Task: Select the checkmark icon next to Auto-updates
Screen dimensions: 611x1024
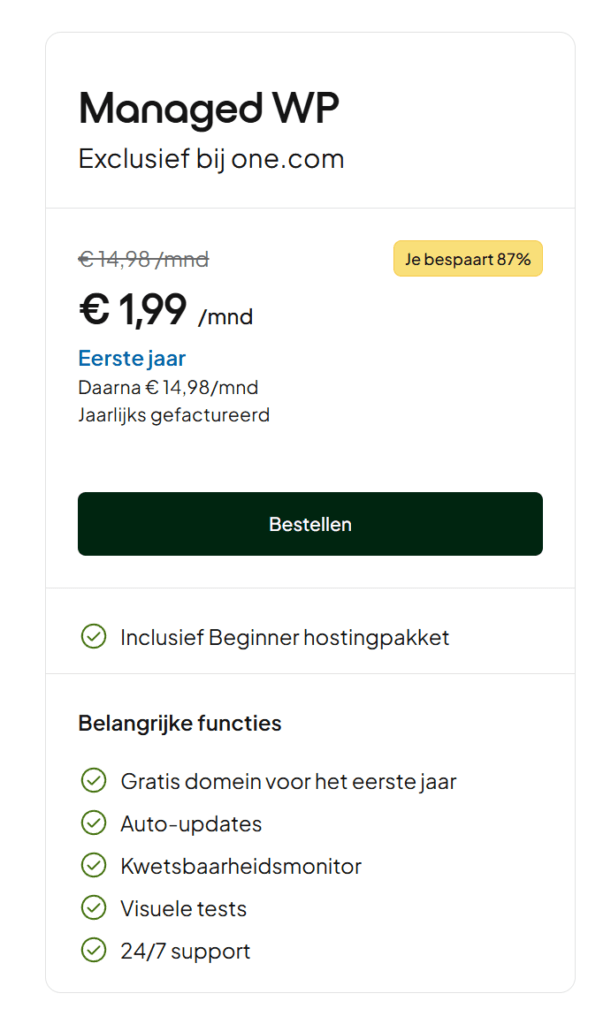Action: 93,823
